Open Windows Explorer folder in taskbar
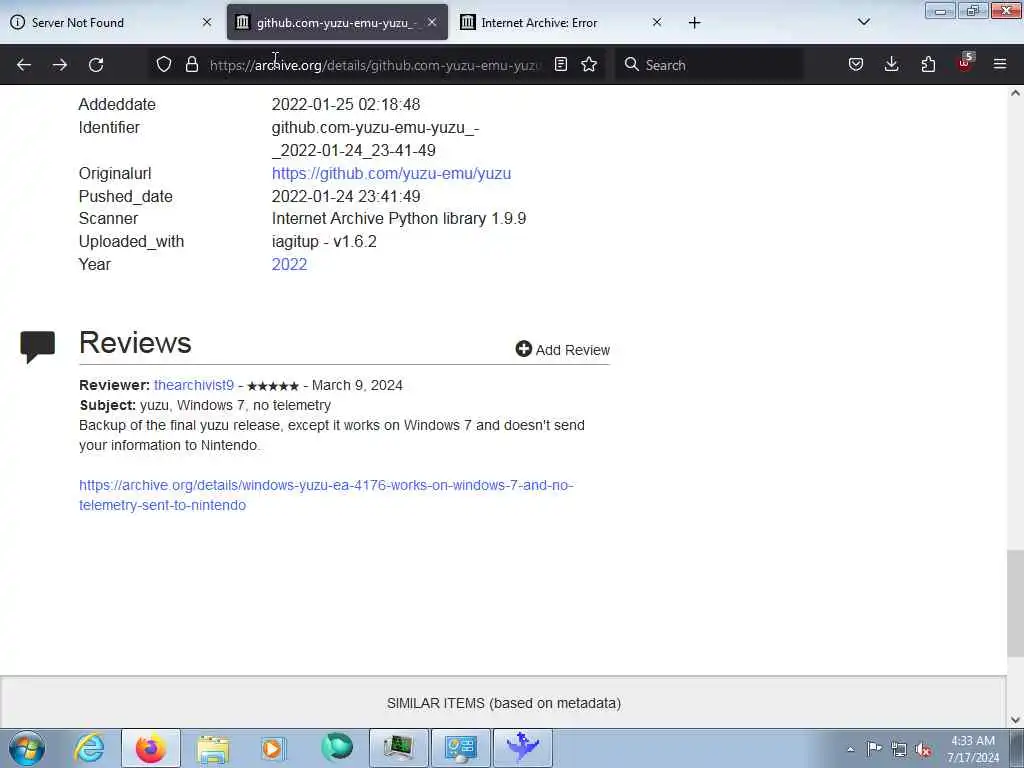 [213, 748]
